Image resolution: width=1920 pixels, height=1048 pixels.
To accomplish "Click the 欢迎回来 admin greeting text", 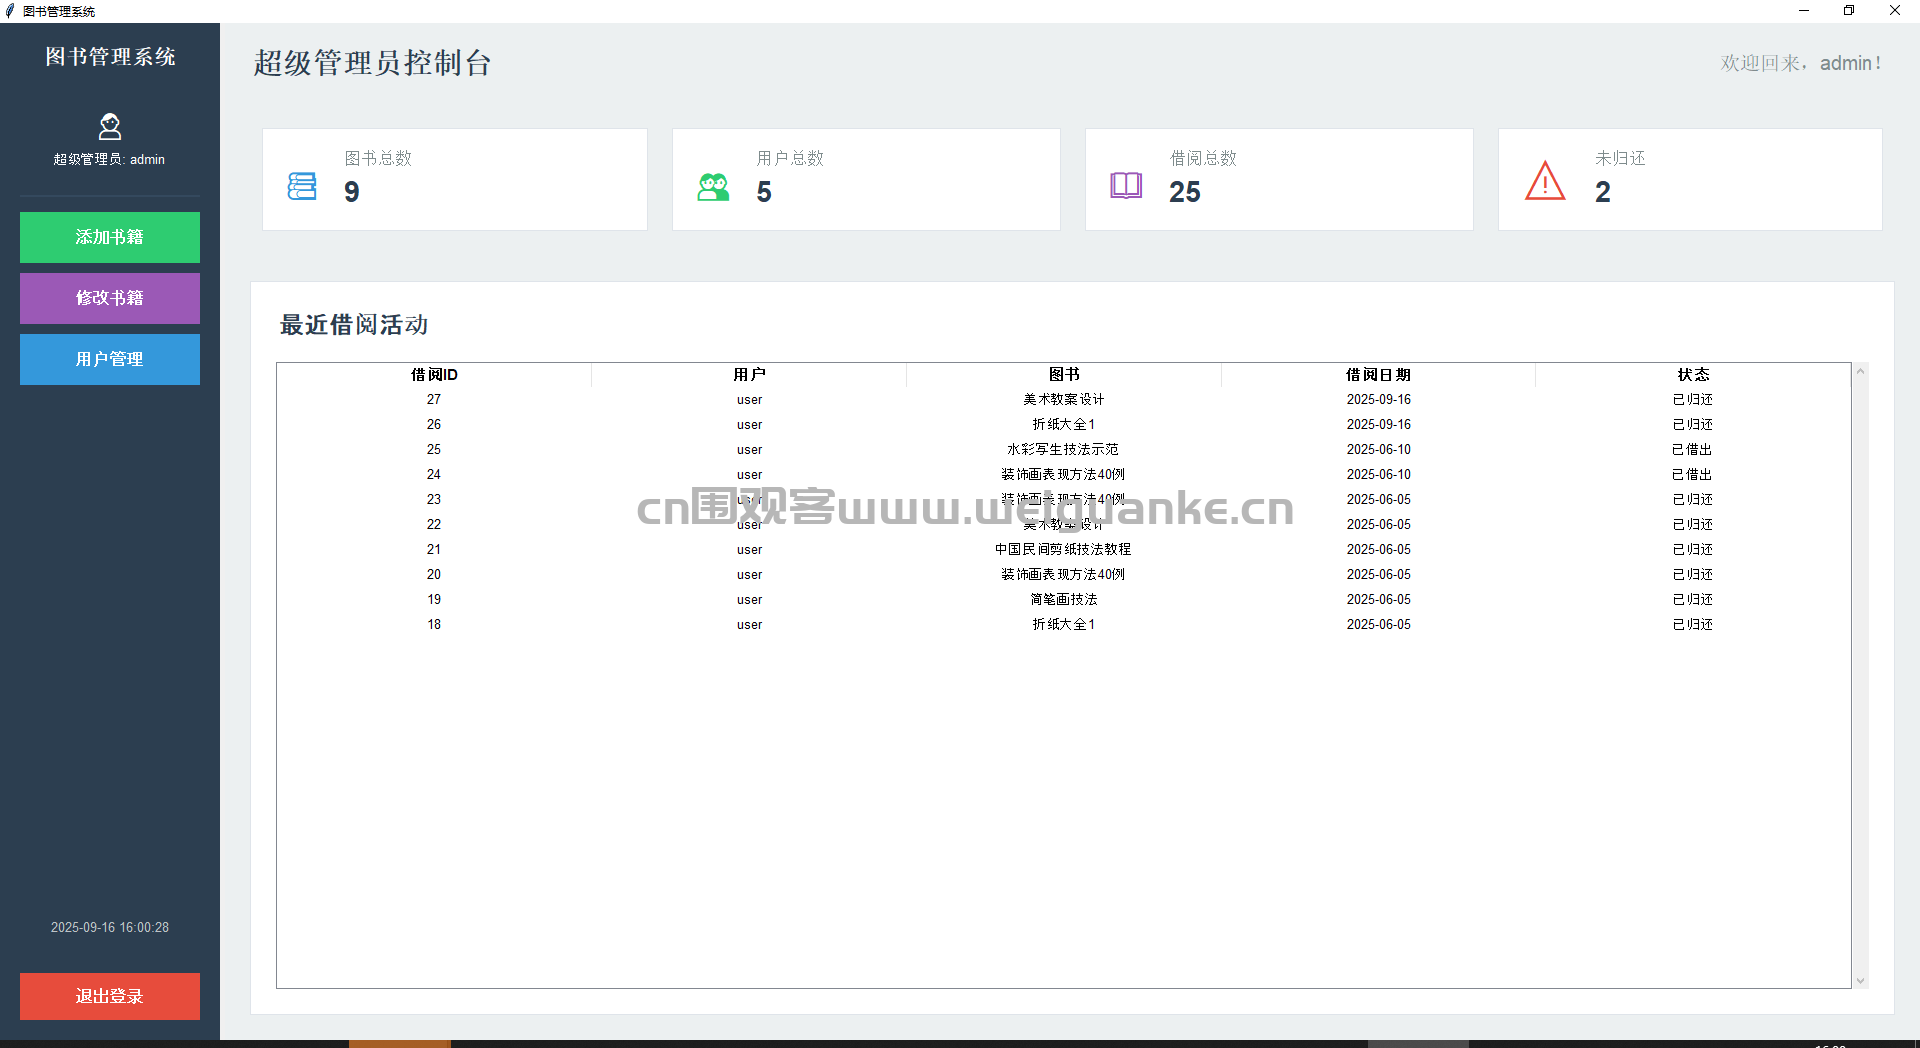I will 1800,62.
